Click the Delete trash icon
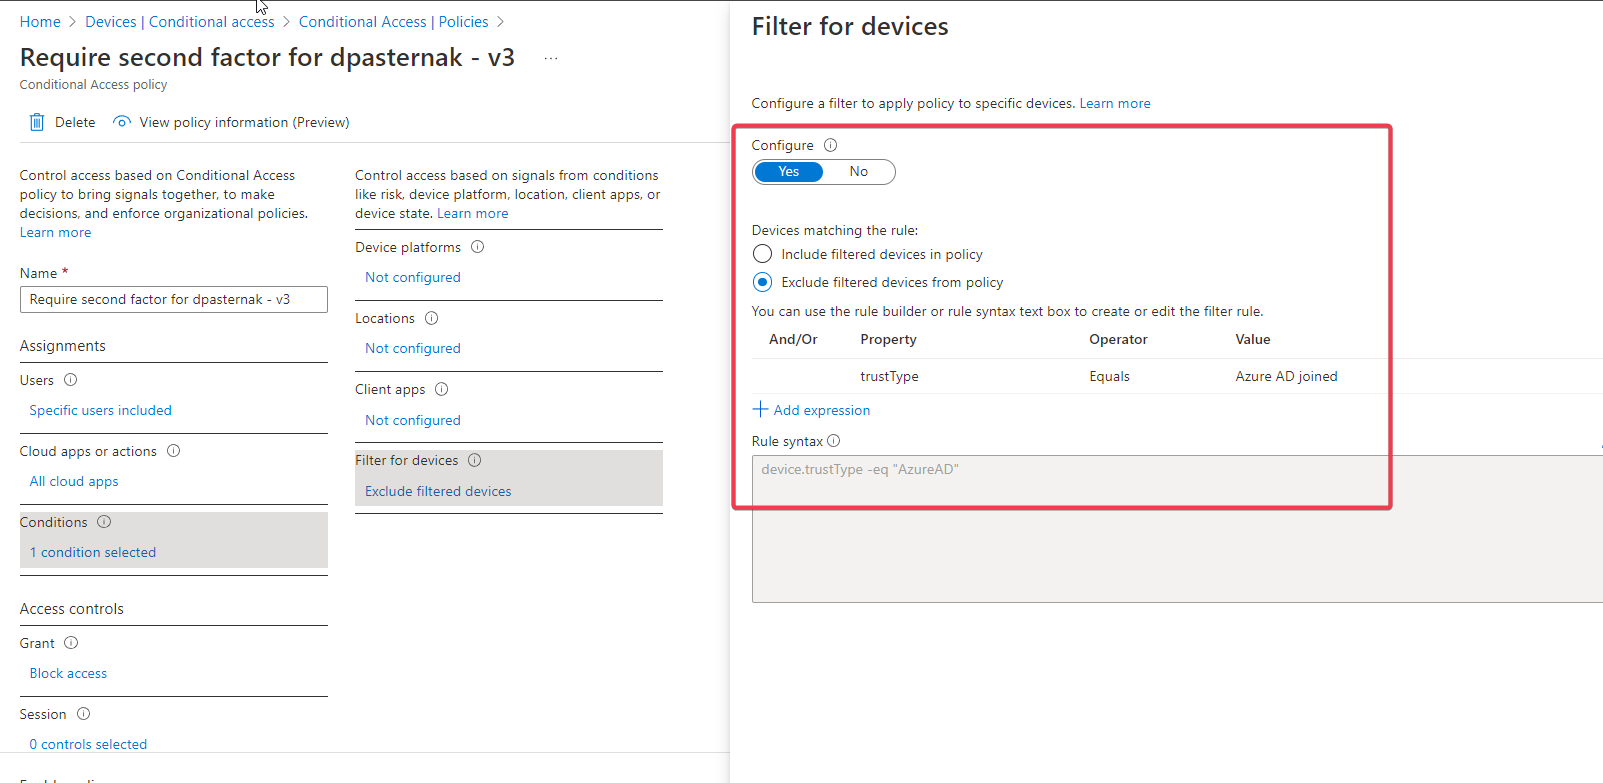This screenshot has height=783, width=1603. (37, 122)
